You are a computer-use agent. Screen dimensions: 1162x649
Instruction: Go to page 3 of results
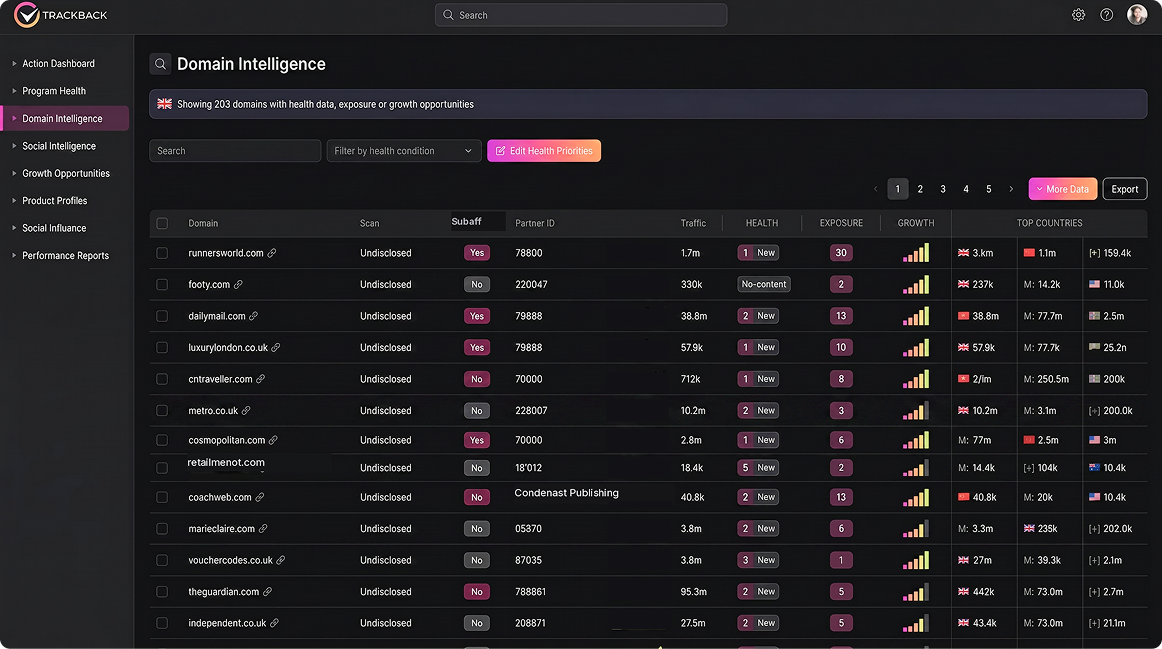tap(943, 189)
